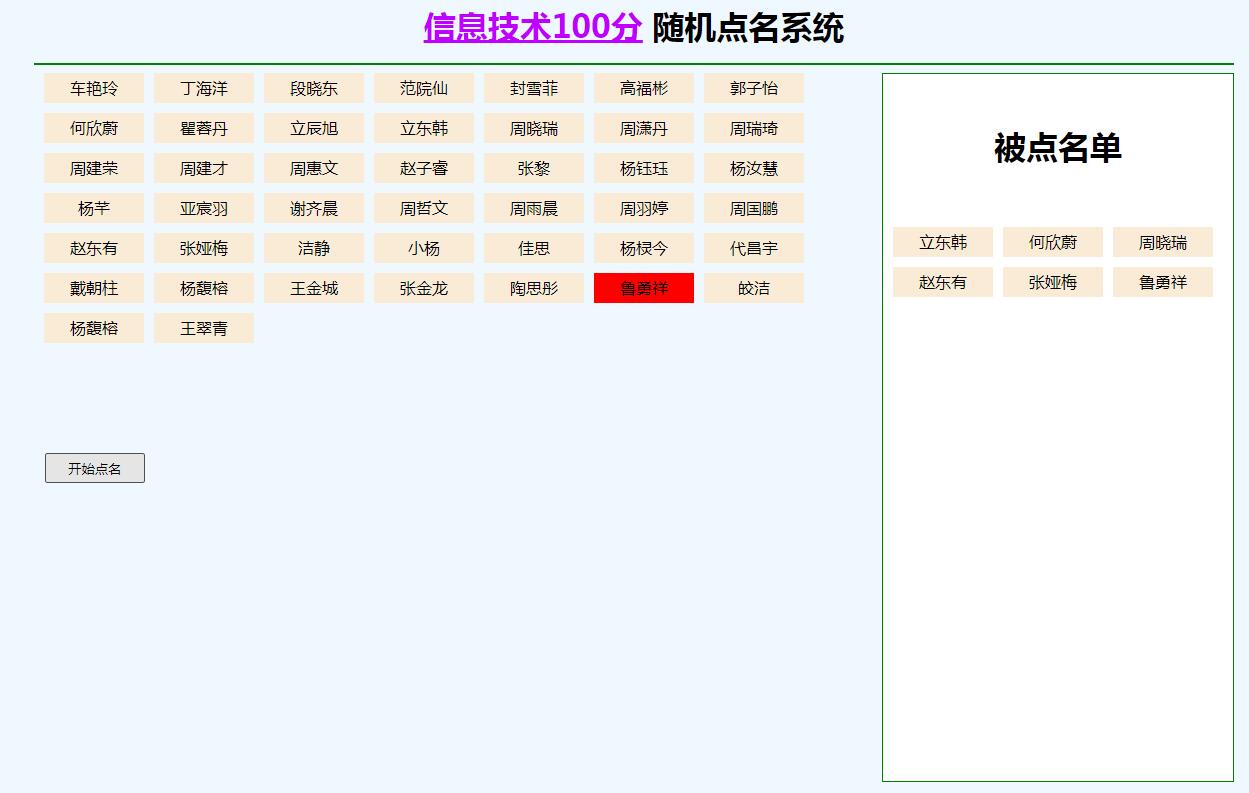Click the name cell 段晓东
Image resolution: width=1249 pixels, height=793 pixels.
[314, 88]
